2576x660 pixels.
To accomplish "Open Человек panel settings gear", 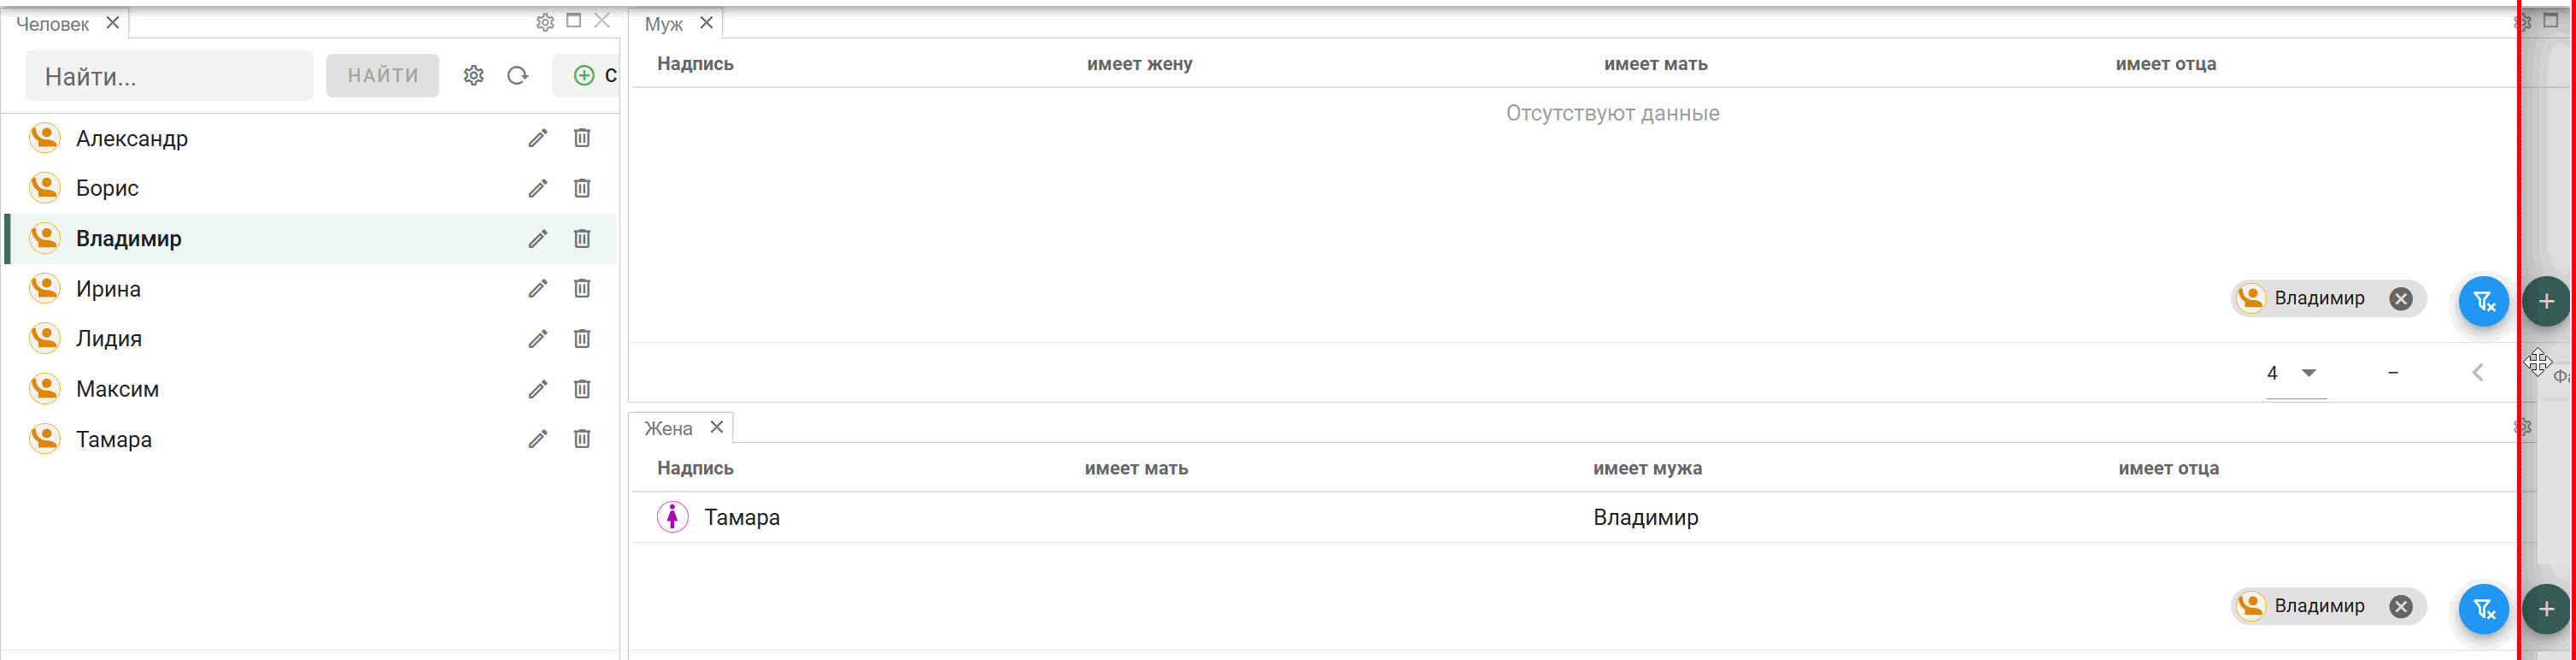I will click(545, 22).
